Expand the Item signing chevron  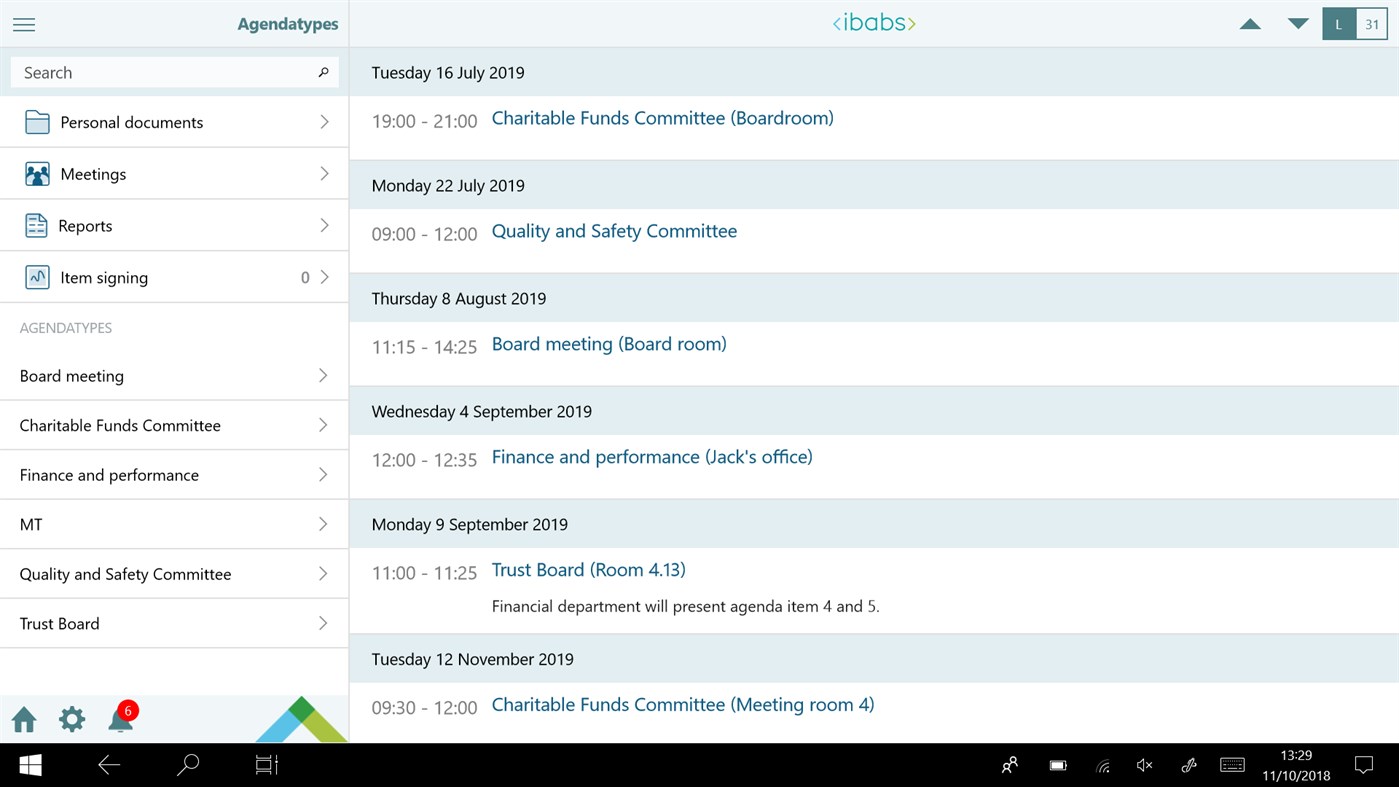[324, 277]
